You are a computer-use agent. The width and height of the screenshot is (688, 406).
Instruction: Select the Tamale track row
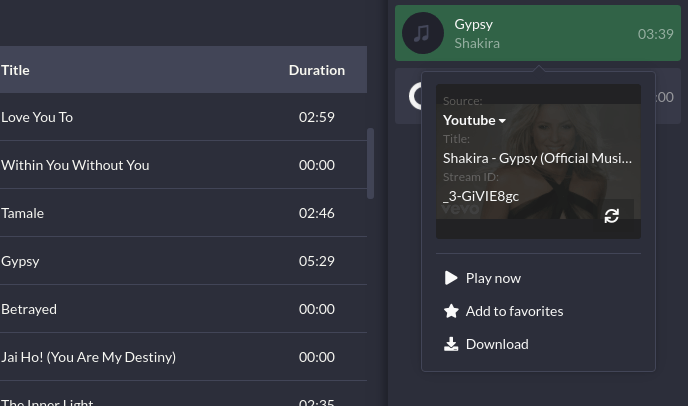click(183, 213)
